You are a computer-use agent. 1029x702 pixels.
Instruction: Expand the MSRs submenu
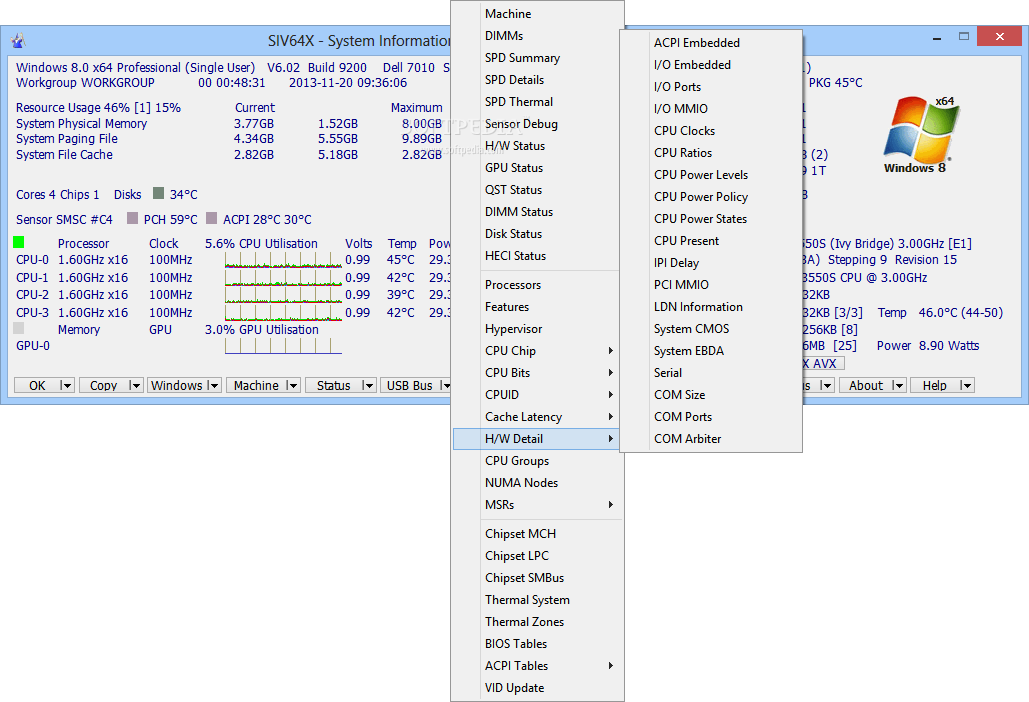click(537, 505)
